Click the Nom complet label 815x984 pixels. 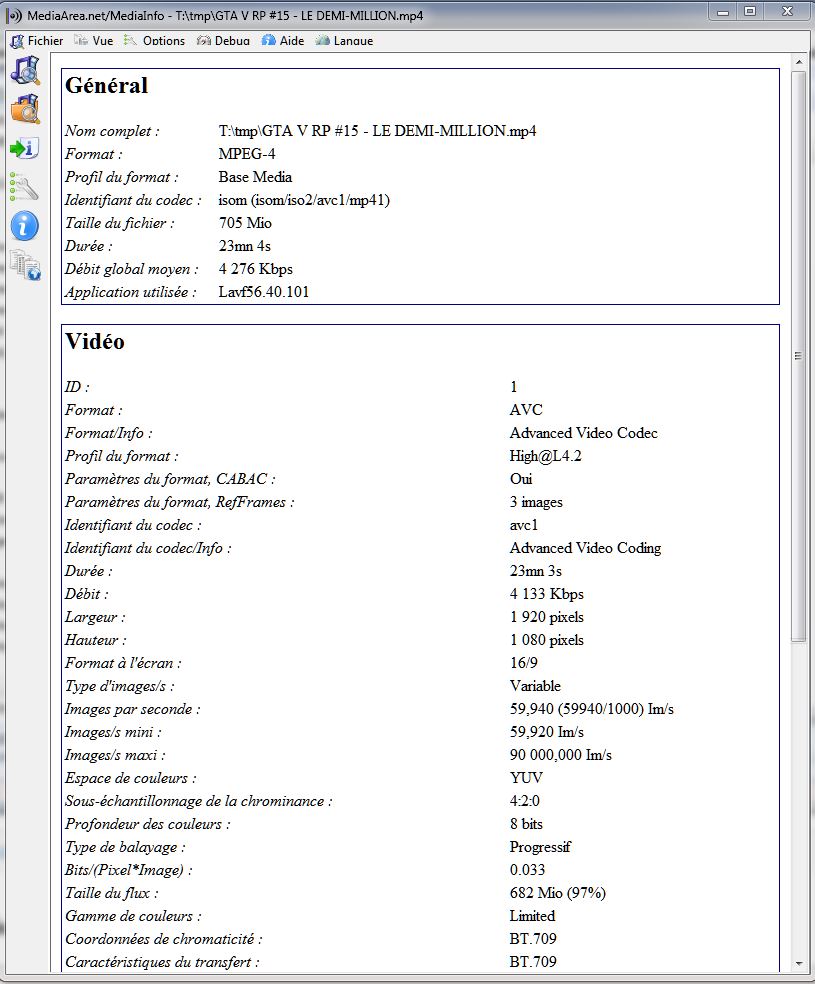click(112, 131)
